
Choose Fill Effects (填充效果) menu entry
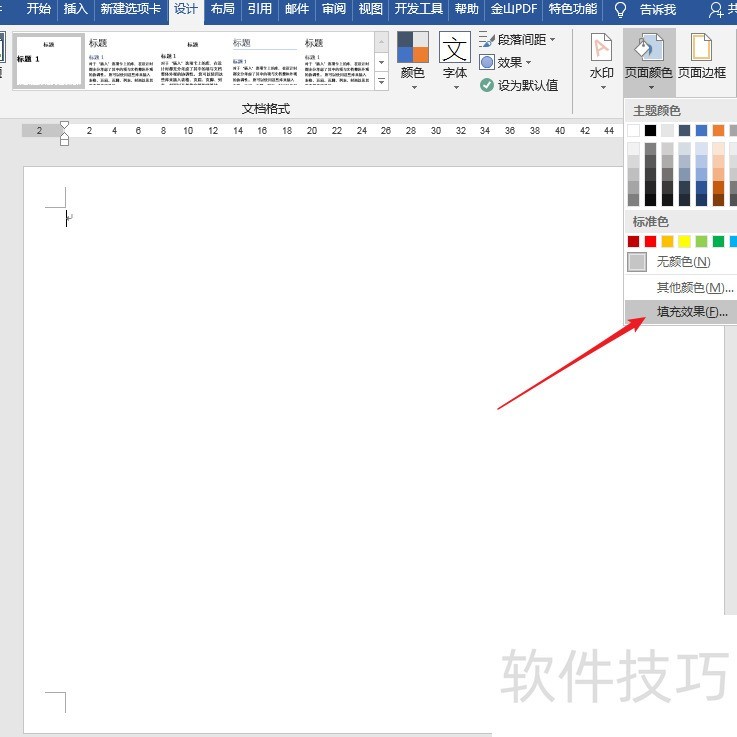pyautogui.click(x=690, y=312)
